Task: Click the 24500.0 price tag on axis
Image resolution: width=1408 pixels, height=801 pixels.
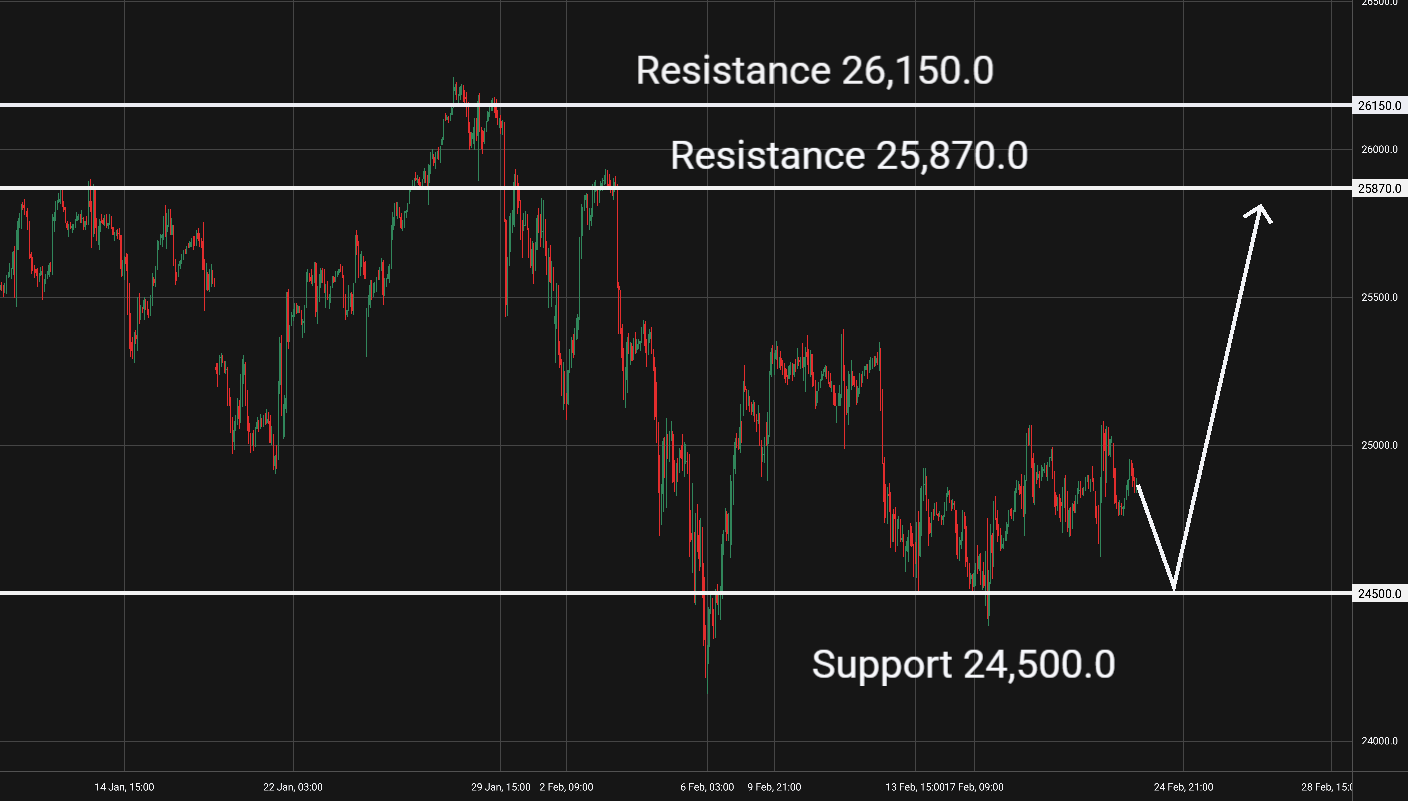Action: (1381, 593)
